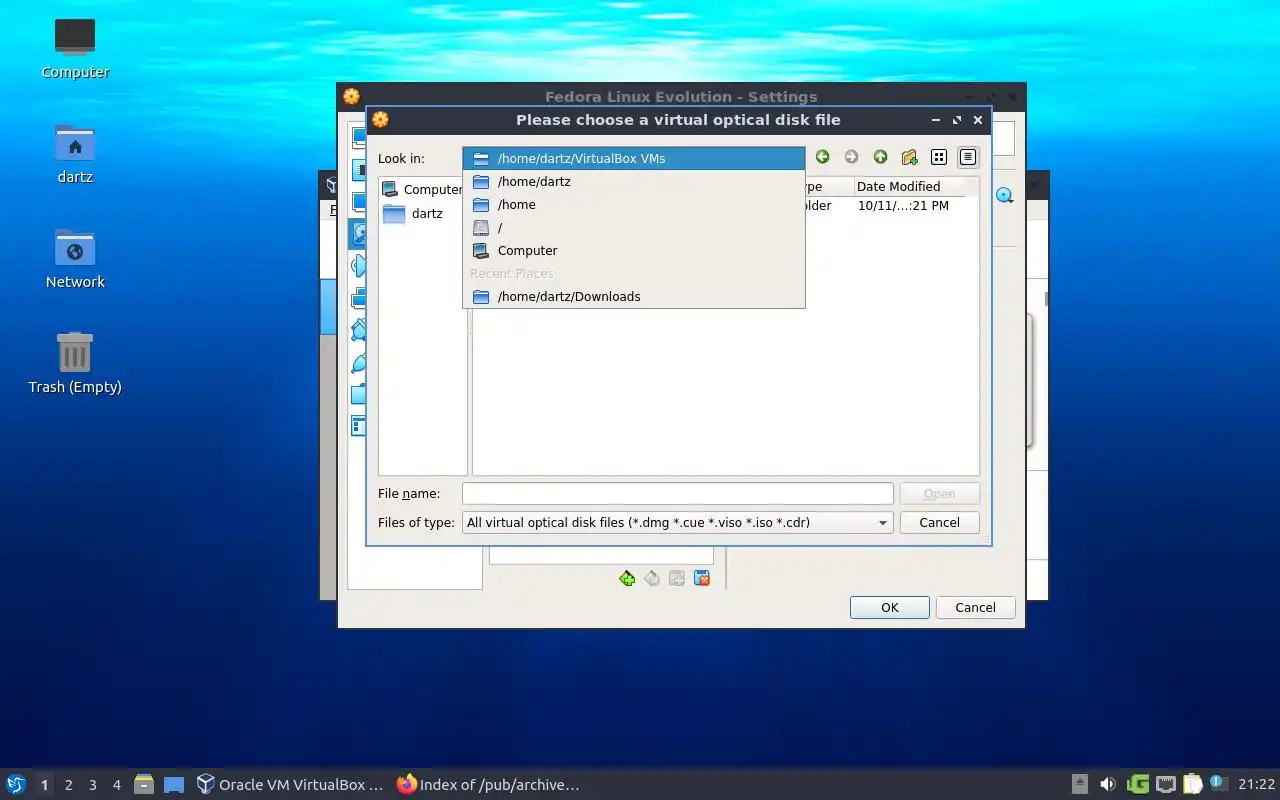Open the dartz home desktop folder
The height and width of the screenshot is (800, 1280).
pos(75,153)
